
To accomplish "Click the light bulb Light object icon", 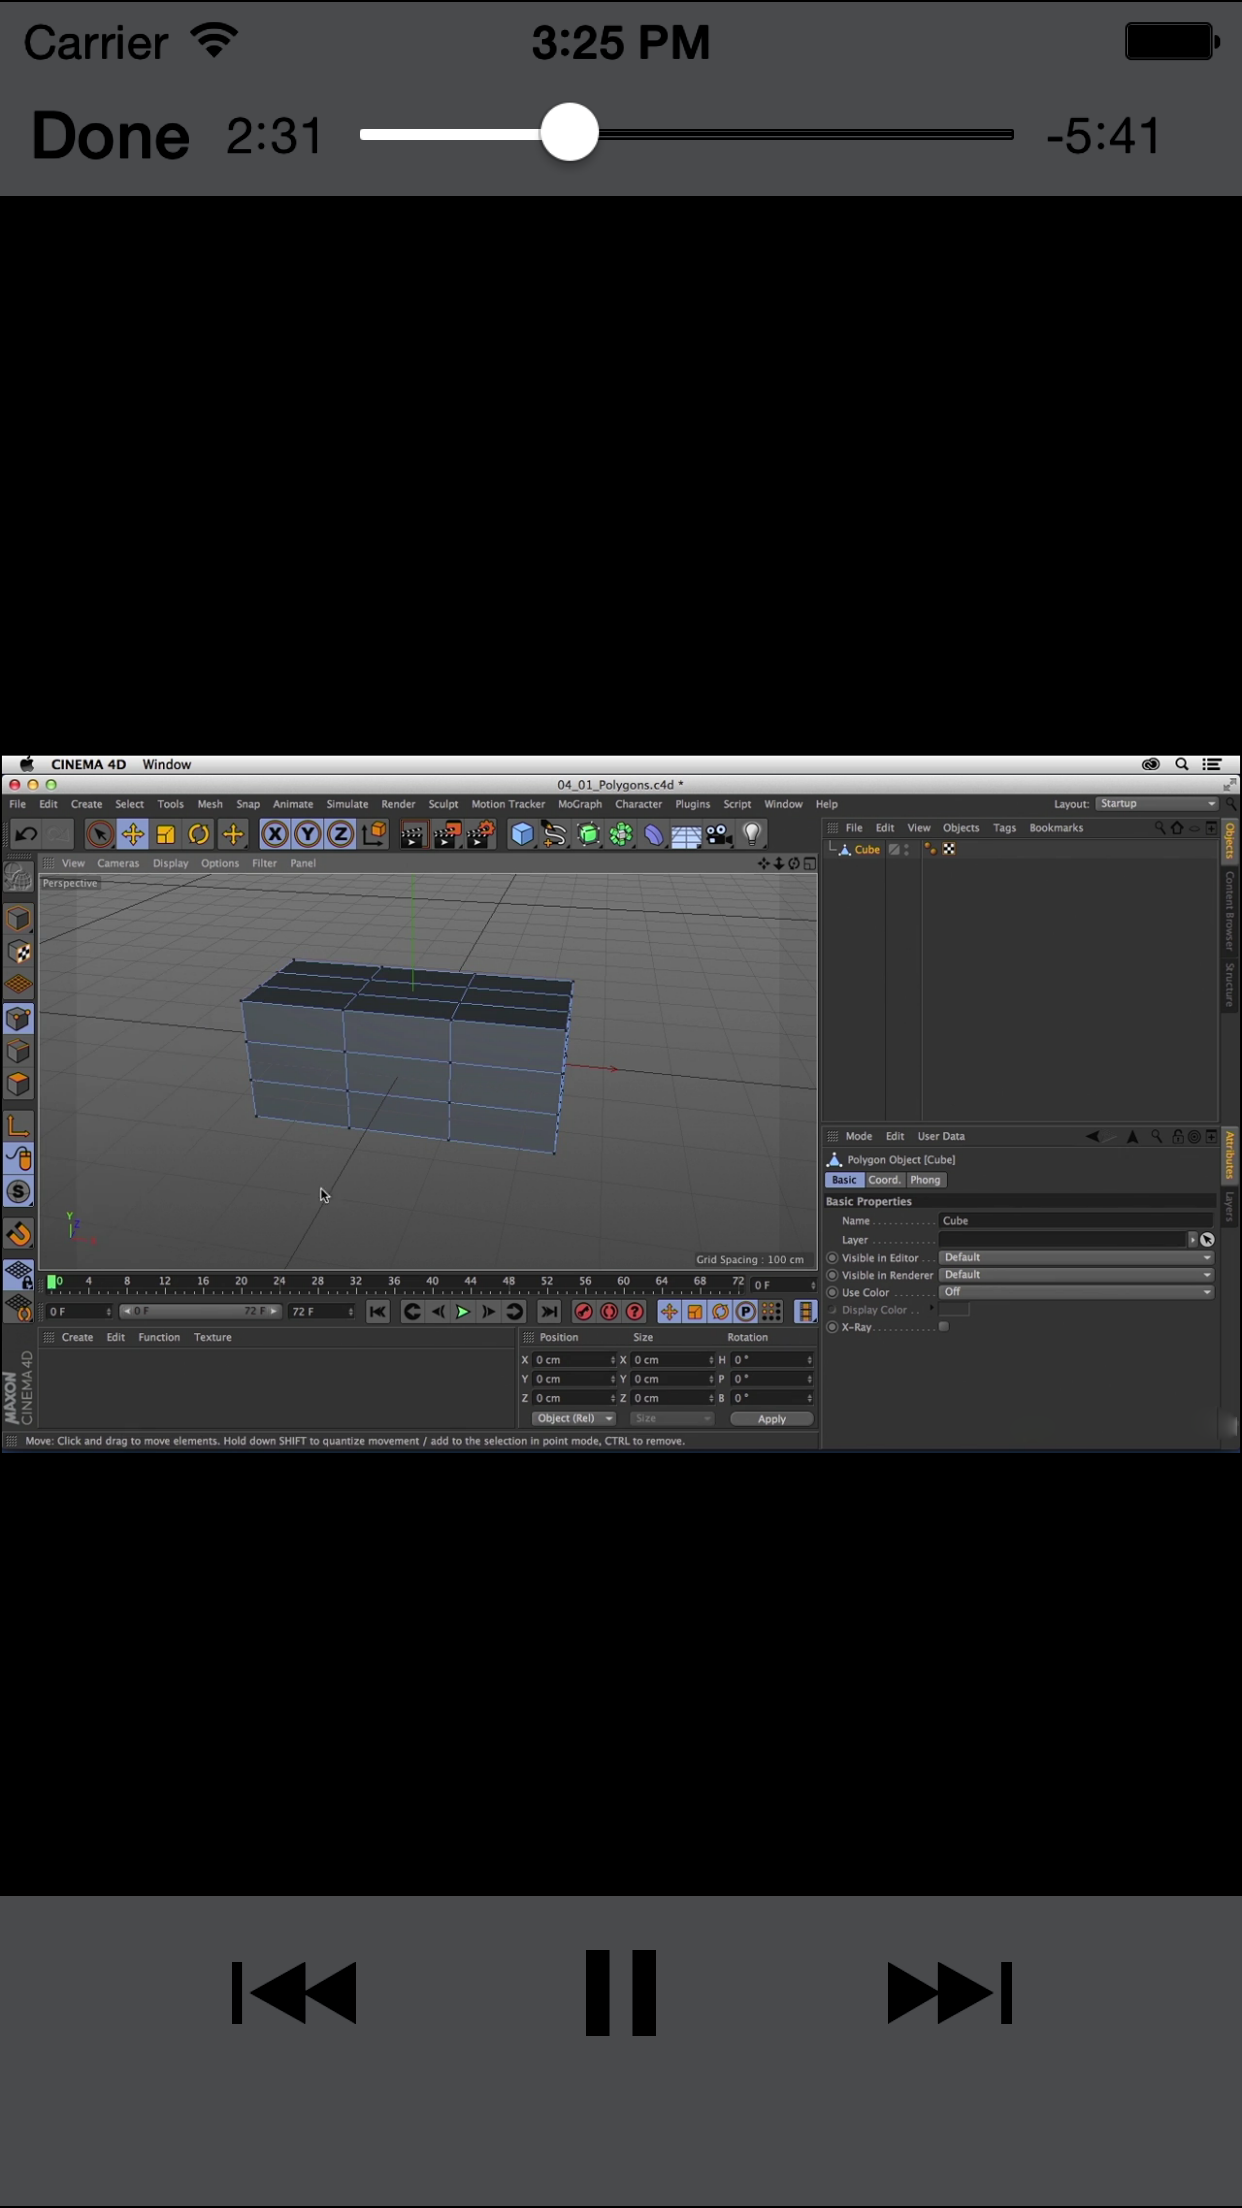I will (752, 834).
